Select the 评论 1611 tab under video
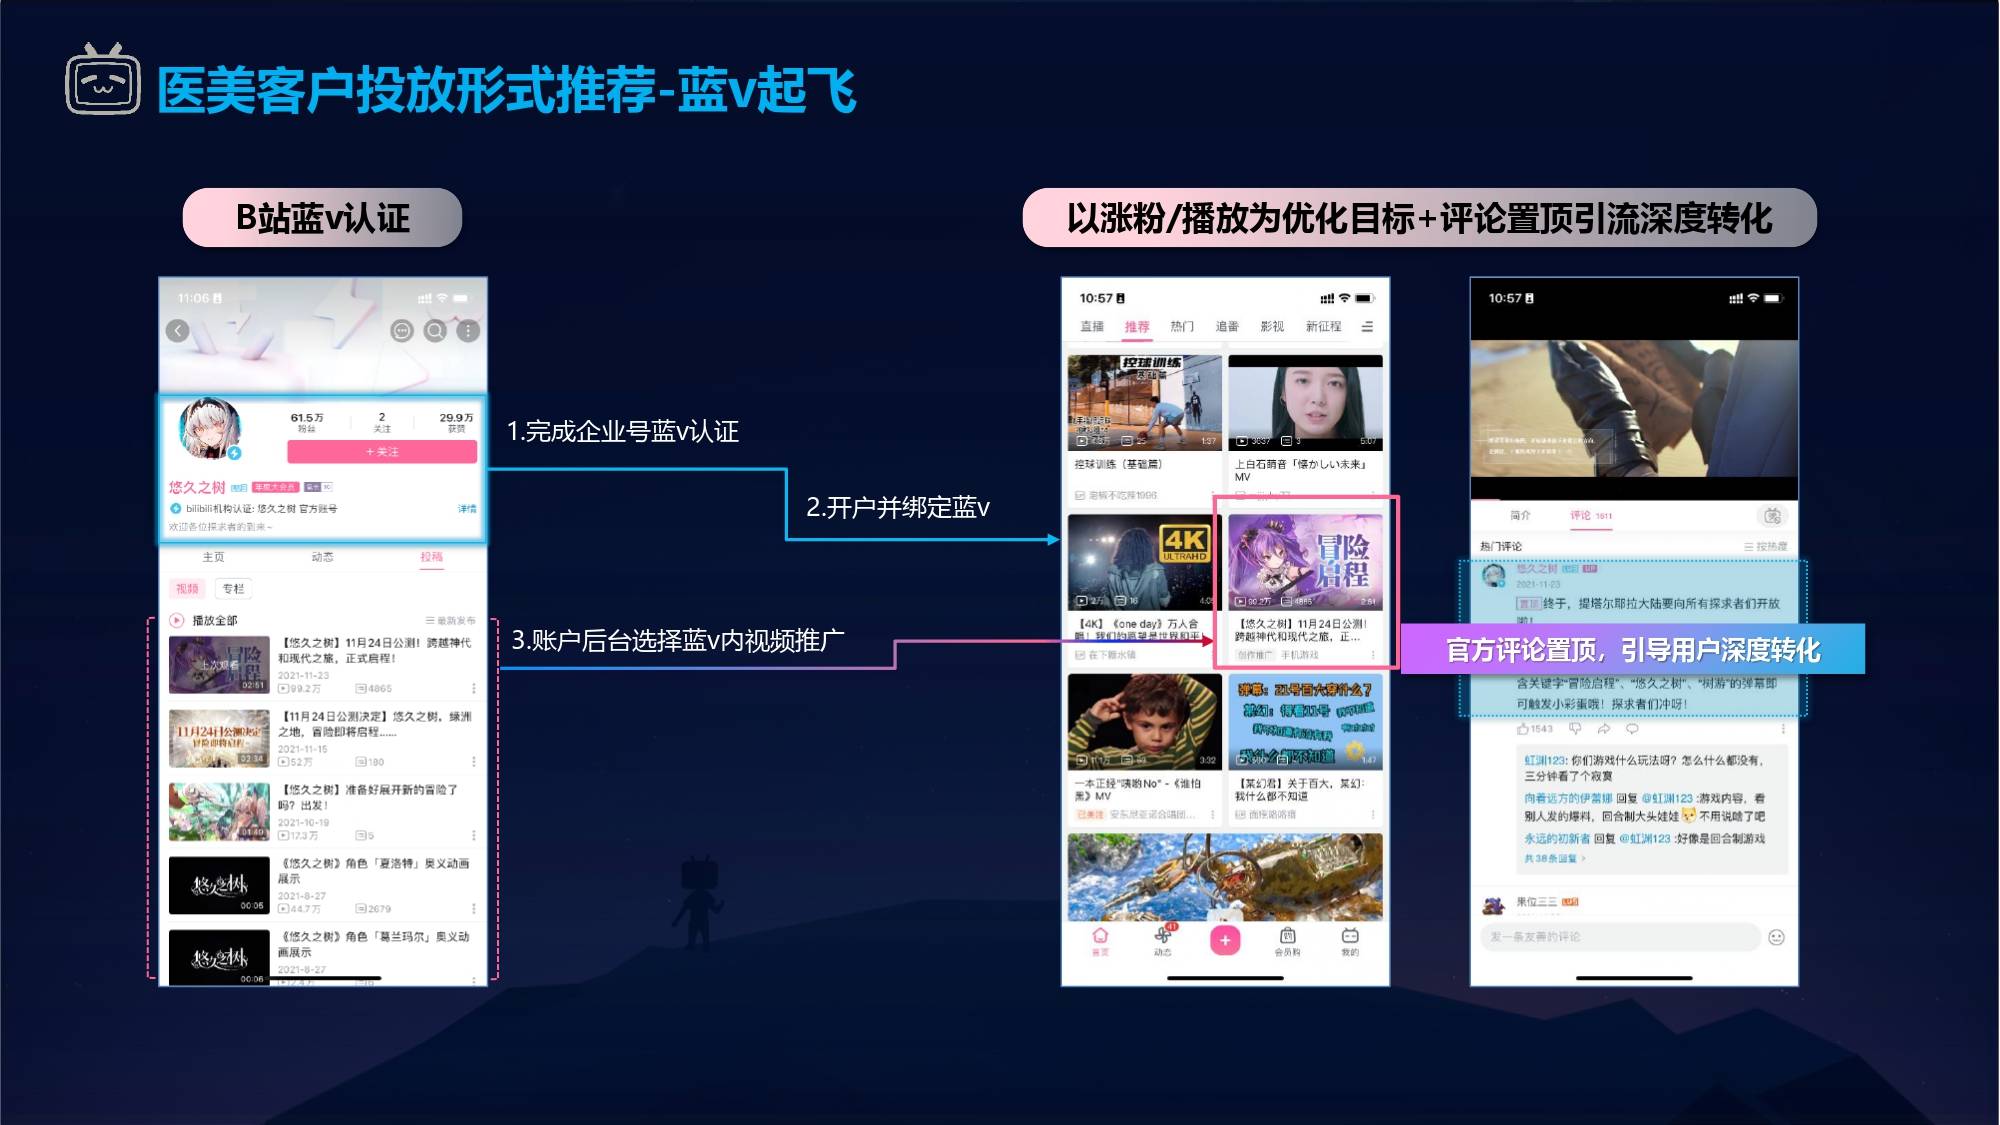The image size is (2000, 1125). coord(1591,516)
